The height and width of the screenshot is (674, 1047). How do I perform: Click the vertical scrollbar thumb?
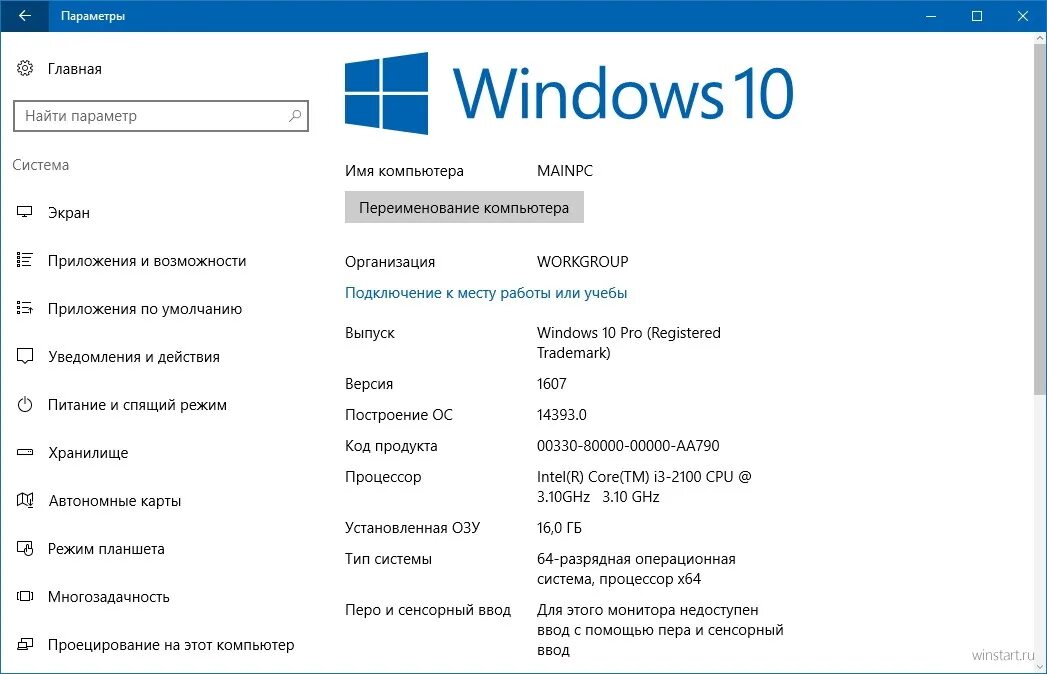(x=1040, y=220)
